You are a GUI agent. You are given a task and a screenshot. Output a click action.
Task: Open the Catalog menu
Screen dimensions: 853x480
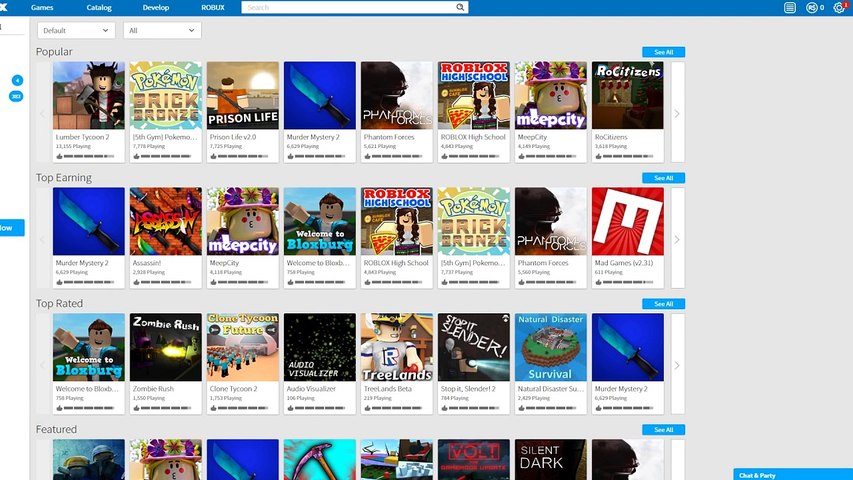[99, 8]
